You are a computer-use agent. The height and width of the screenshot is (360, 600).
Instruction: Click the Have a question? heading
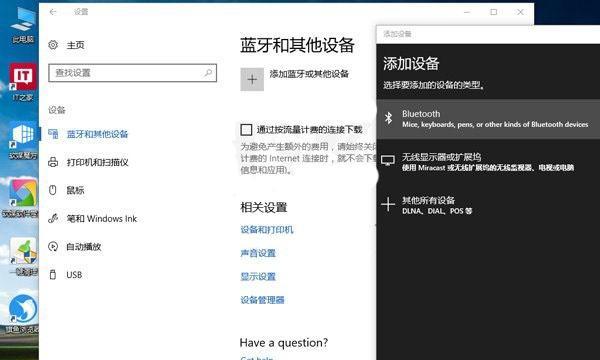coord(284,343)
